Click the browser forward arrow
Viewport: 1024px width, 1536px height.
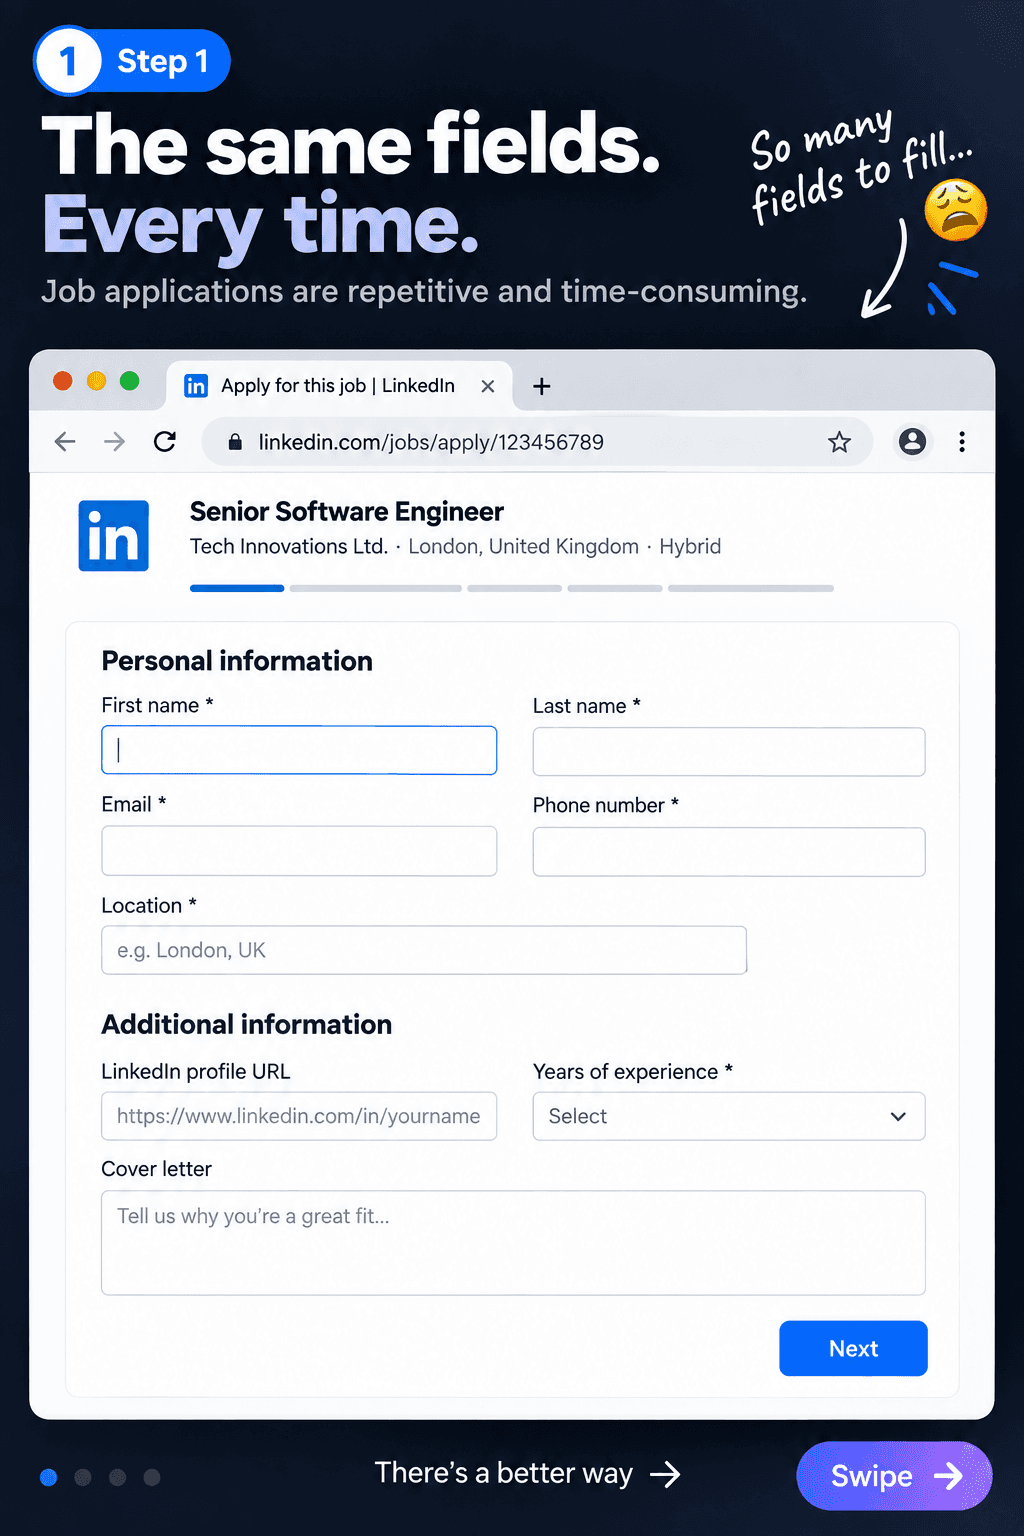pos(115,442)
